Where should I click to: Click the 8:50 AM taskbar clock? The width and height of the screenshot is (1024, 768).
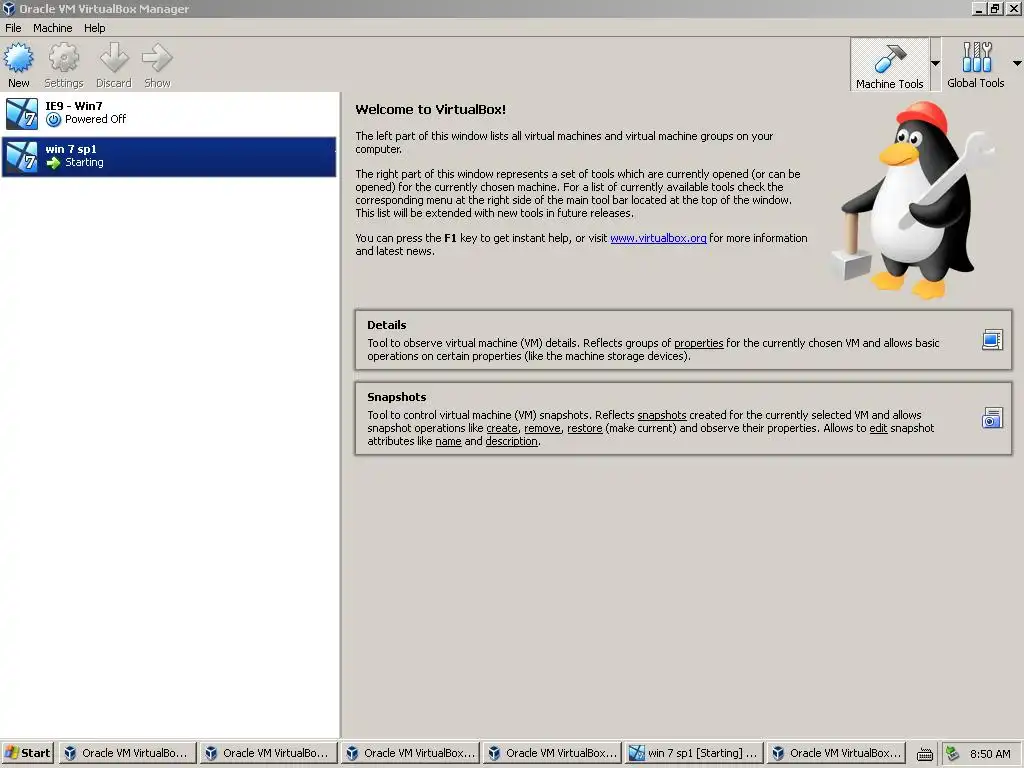[x=990, y=754]
